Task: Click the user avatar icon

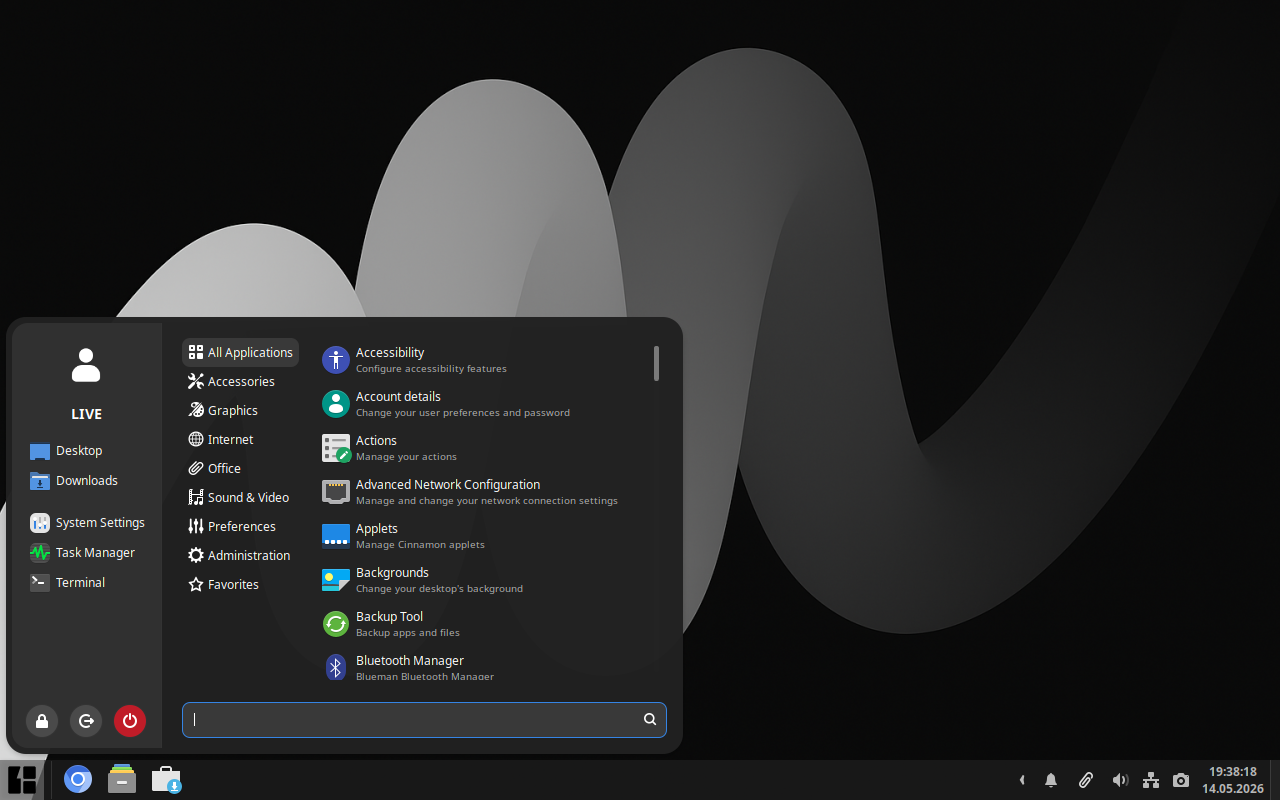Action: click(x=86, y=365)
